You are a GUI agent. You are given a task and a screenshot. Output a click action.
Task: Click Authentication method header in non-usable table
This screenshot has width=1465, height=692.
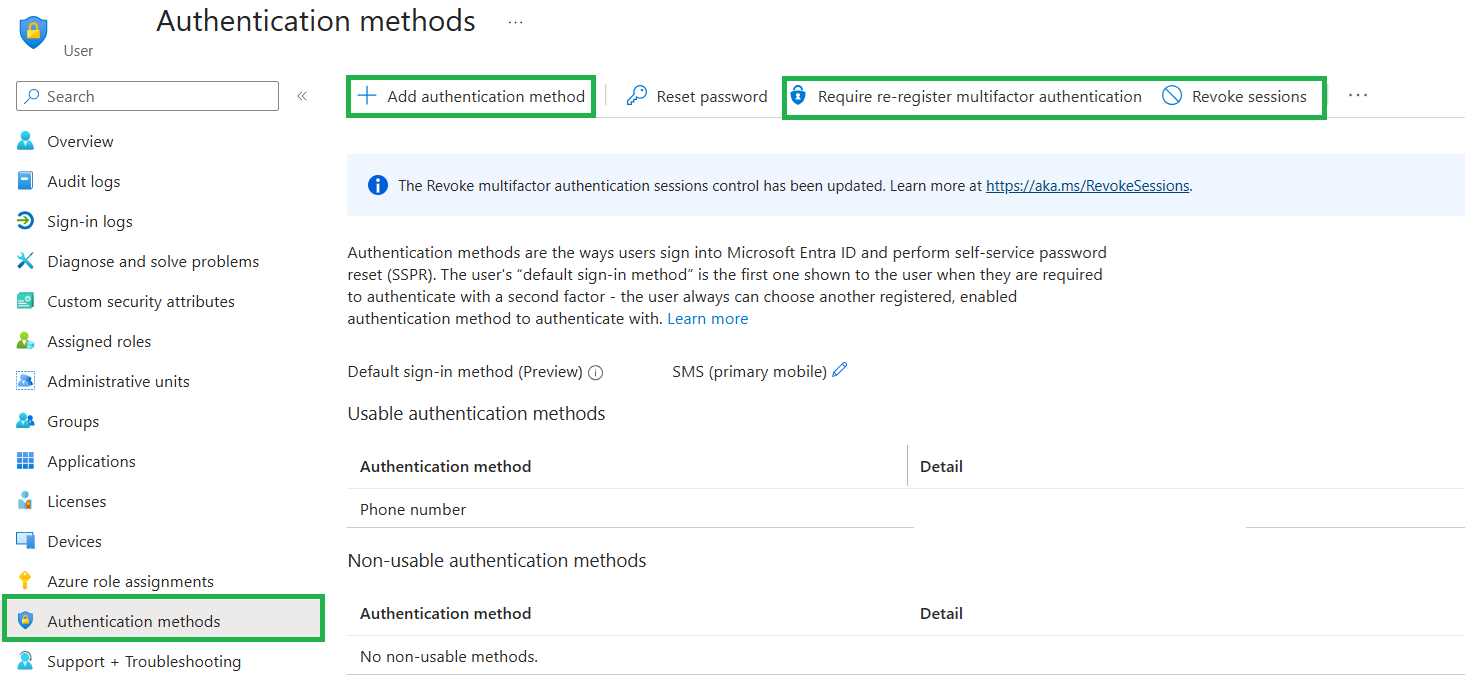pyautogui.click(x=446, y=613)
